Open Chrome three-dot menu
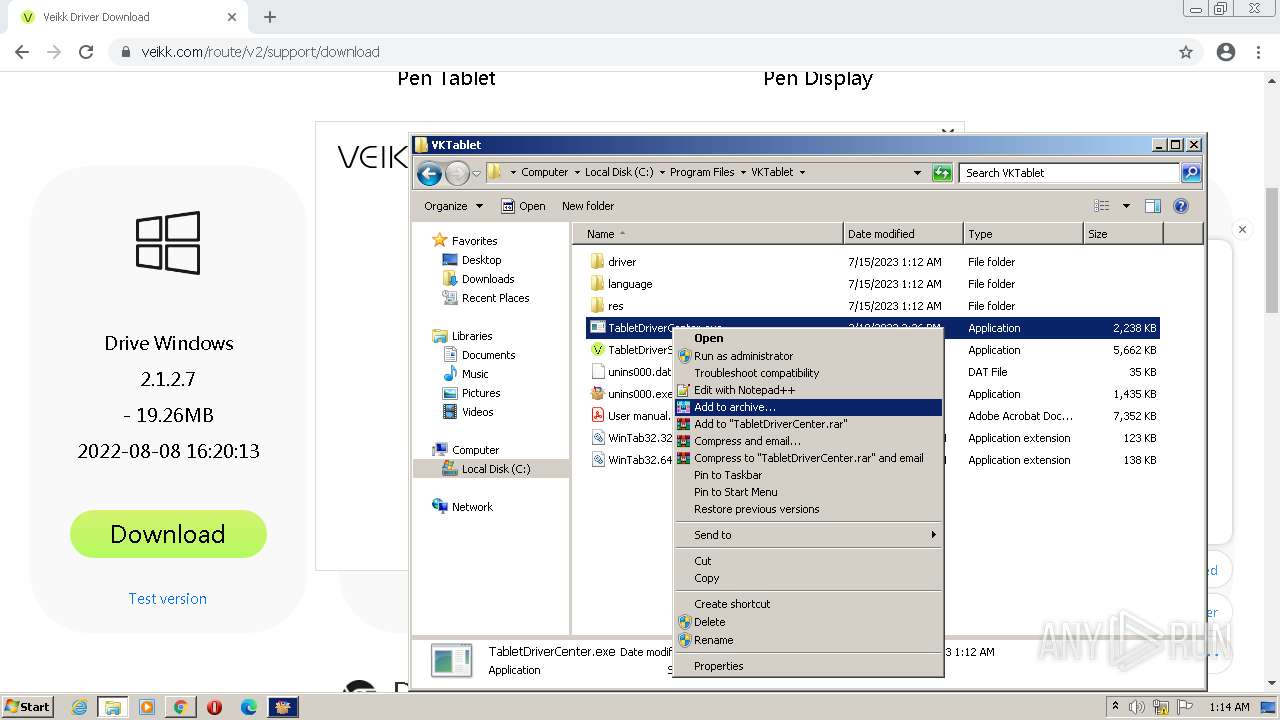The image size is (1280, 720). click(x=1258, y=52)
